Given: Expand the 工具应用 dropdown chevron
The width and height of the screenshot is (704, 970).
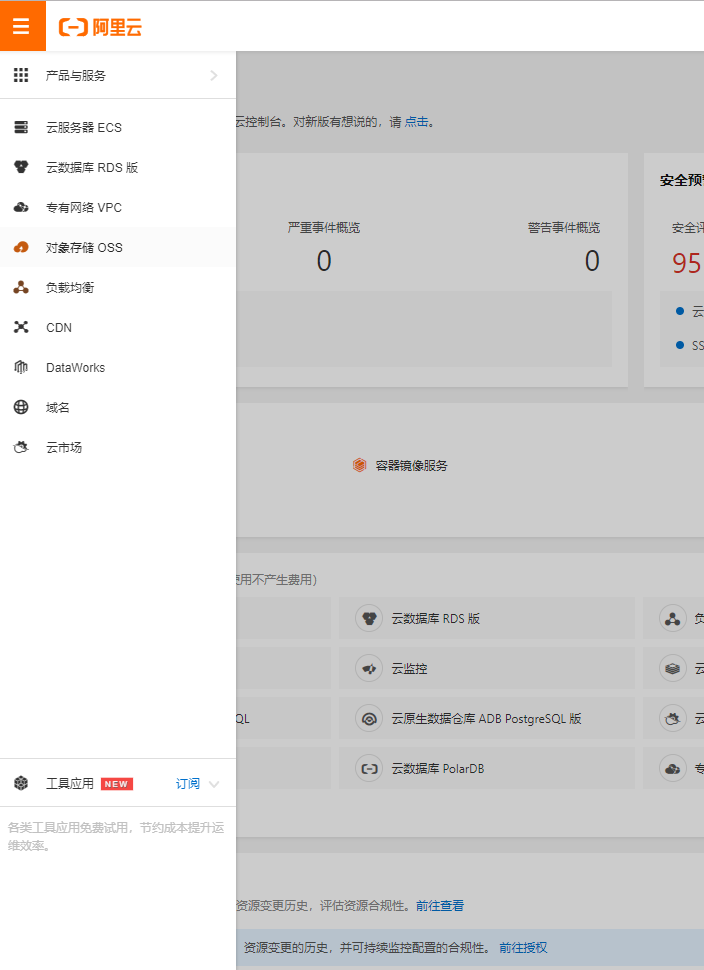Looking at the screenshot, I should [214, 784].
